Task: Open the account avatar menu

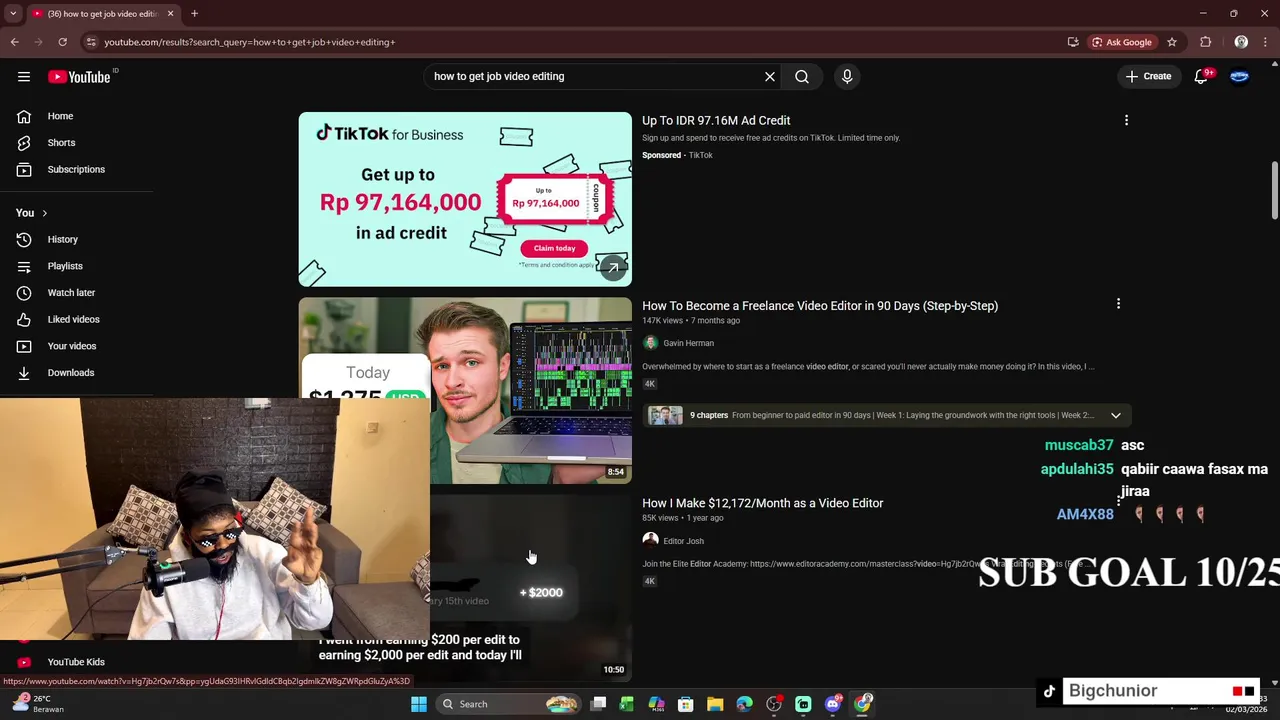Action: coord(1239,76)
